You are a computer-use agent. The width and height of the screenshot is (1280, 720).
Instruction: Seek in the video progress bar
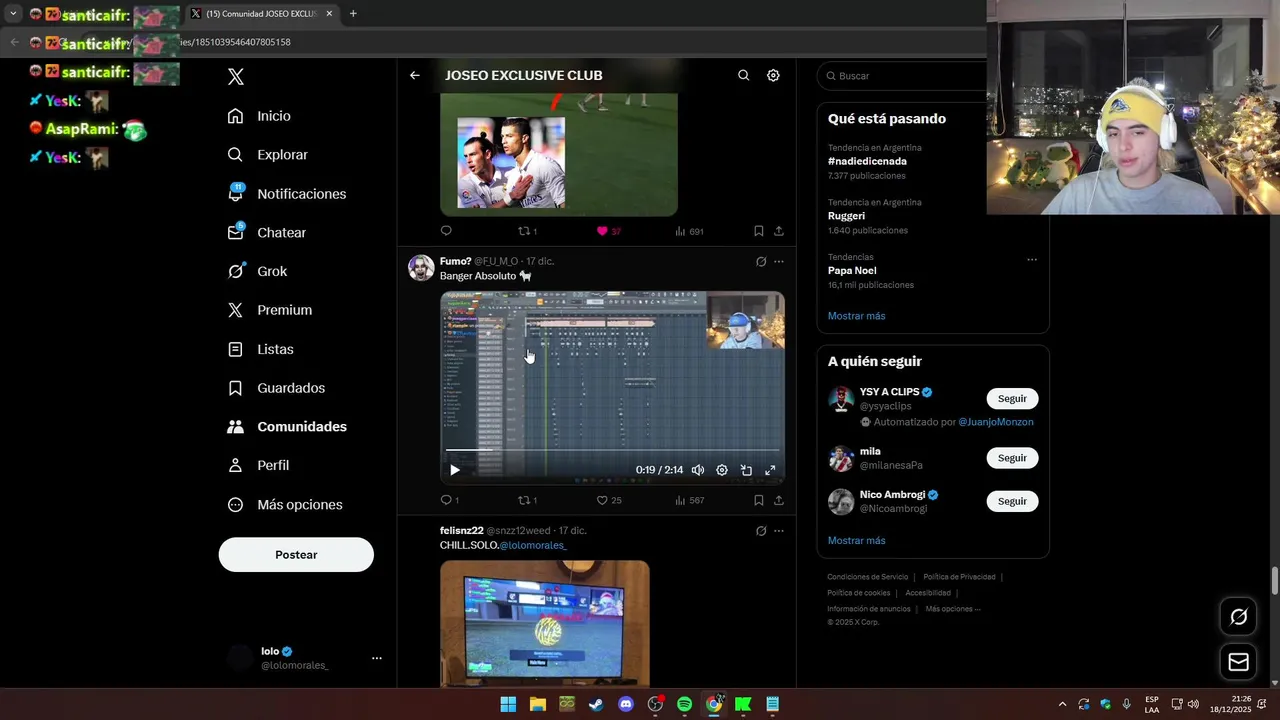[612, 451]
